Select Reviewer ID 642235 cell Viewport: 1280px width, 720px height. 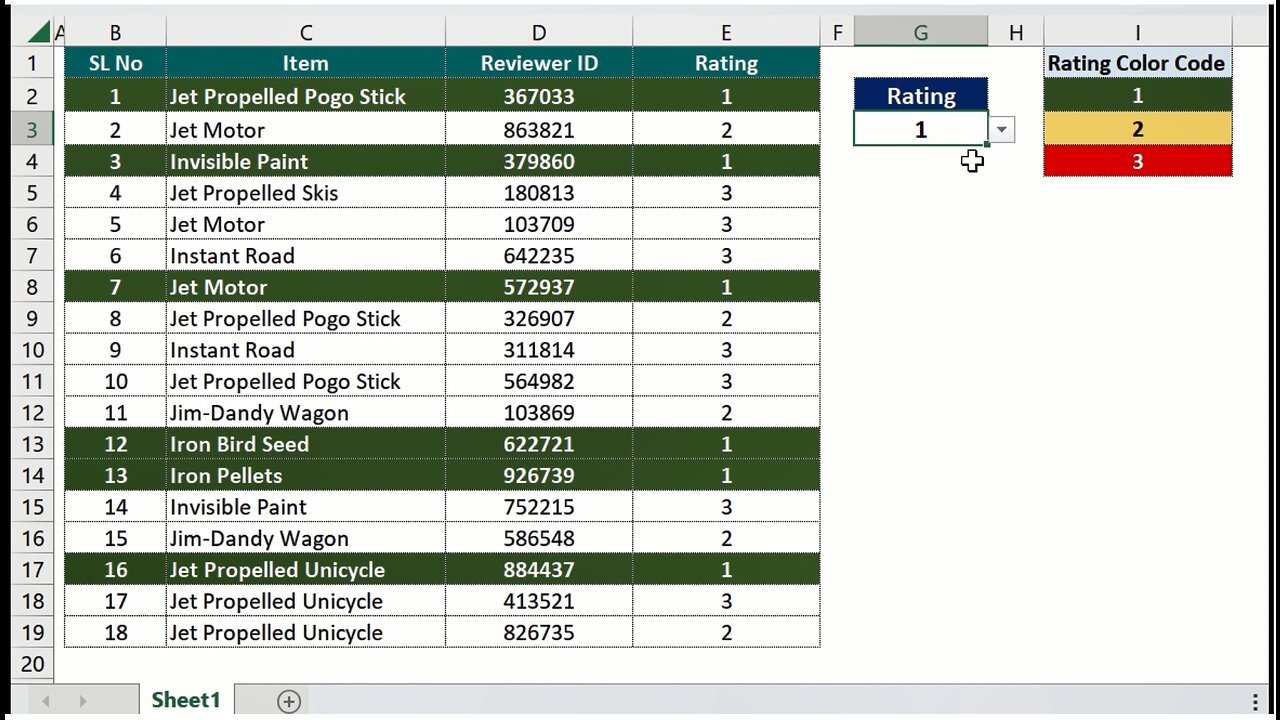[x=539, y=255]
